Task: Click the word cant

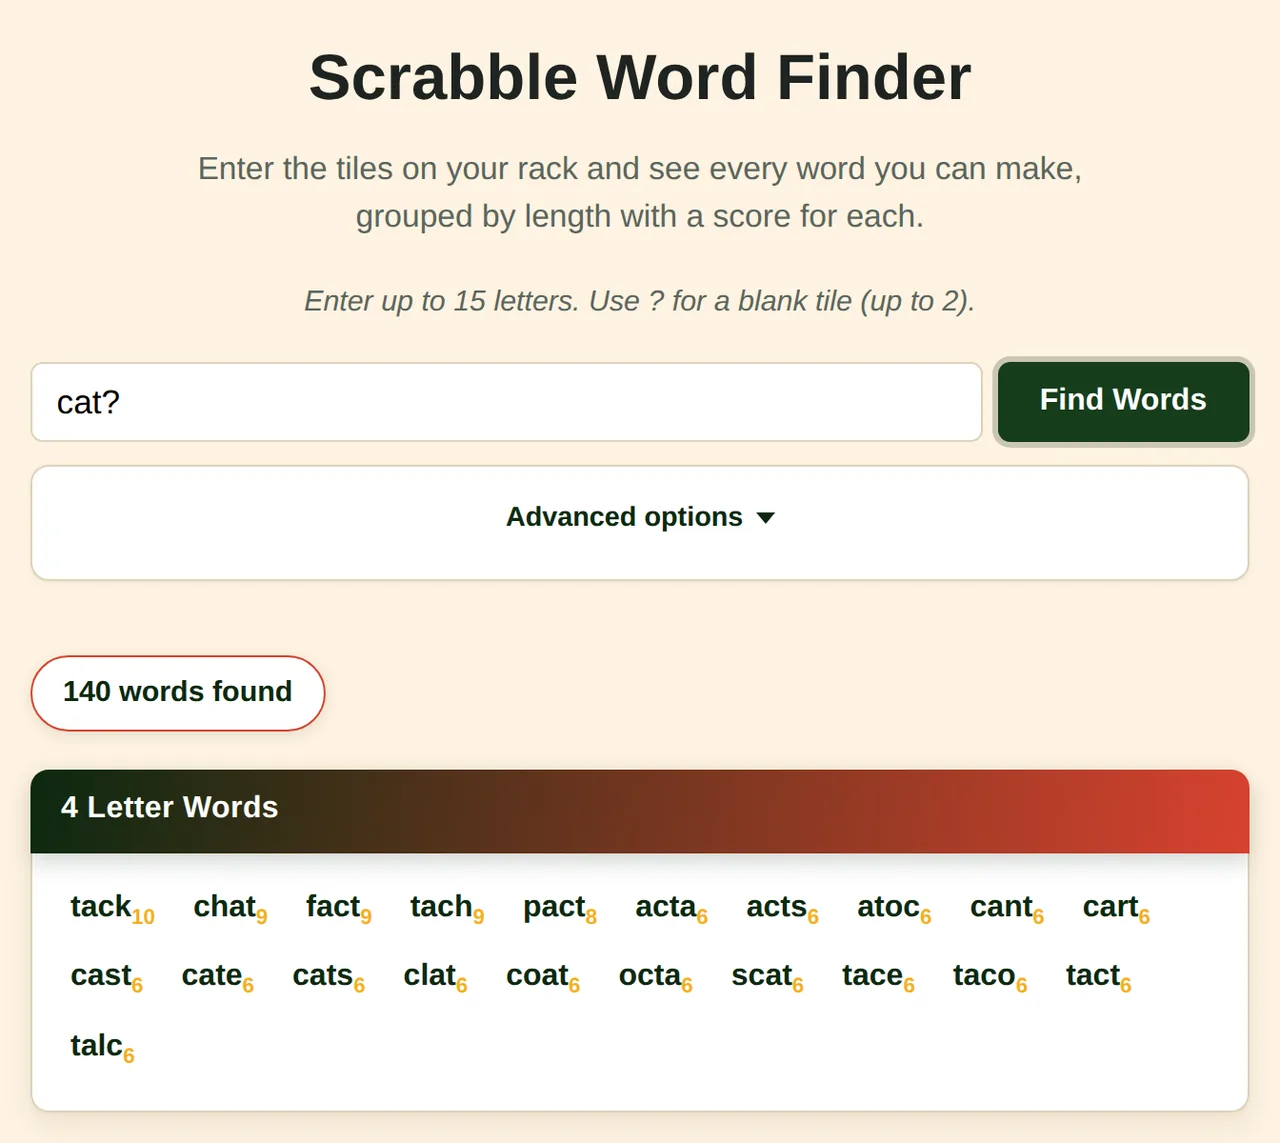Action: 1007,907
